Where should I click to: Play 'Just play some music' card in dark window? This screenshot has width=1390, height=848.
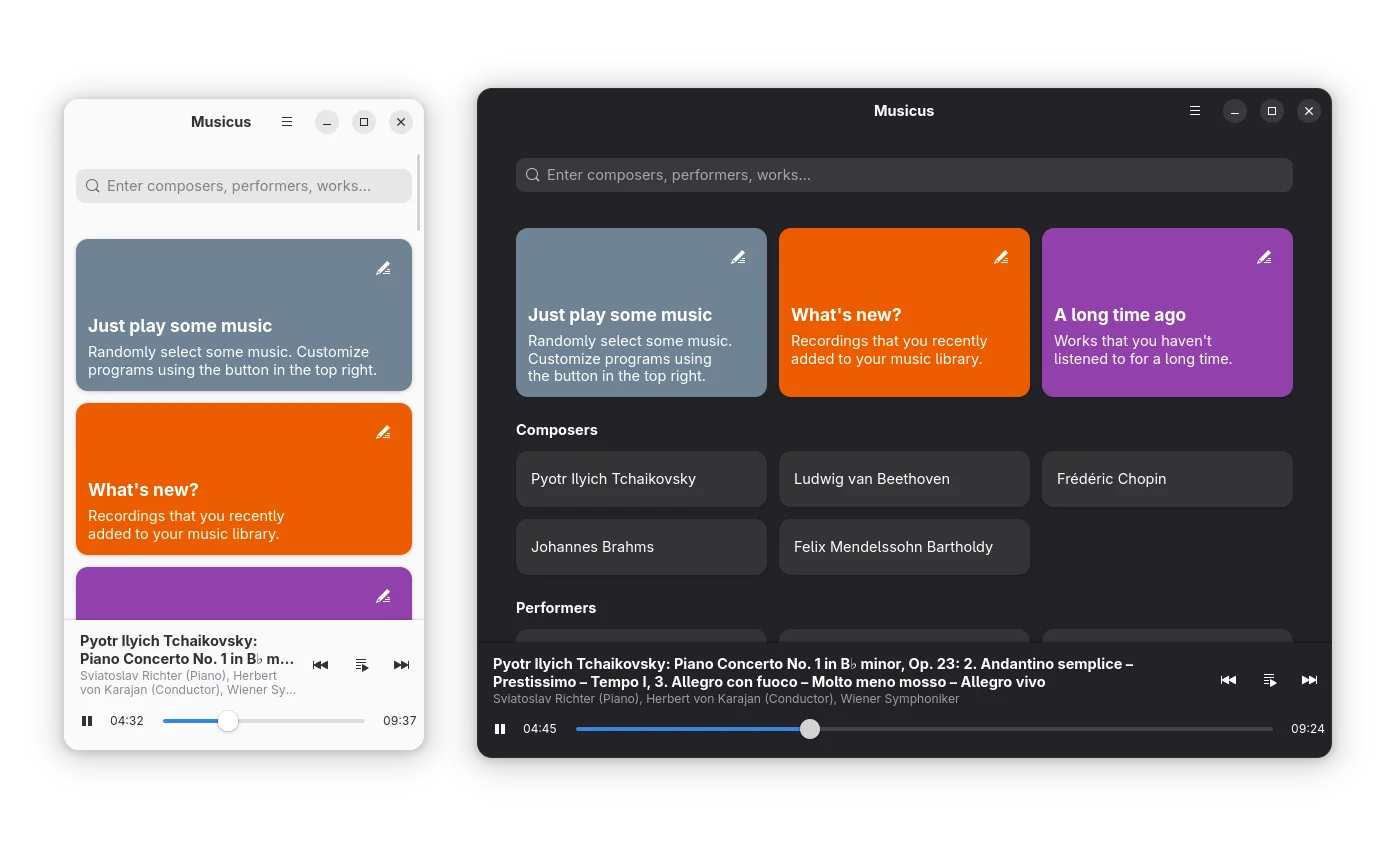[641, 313]
